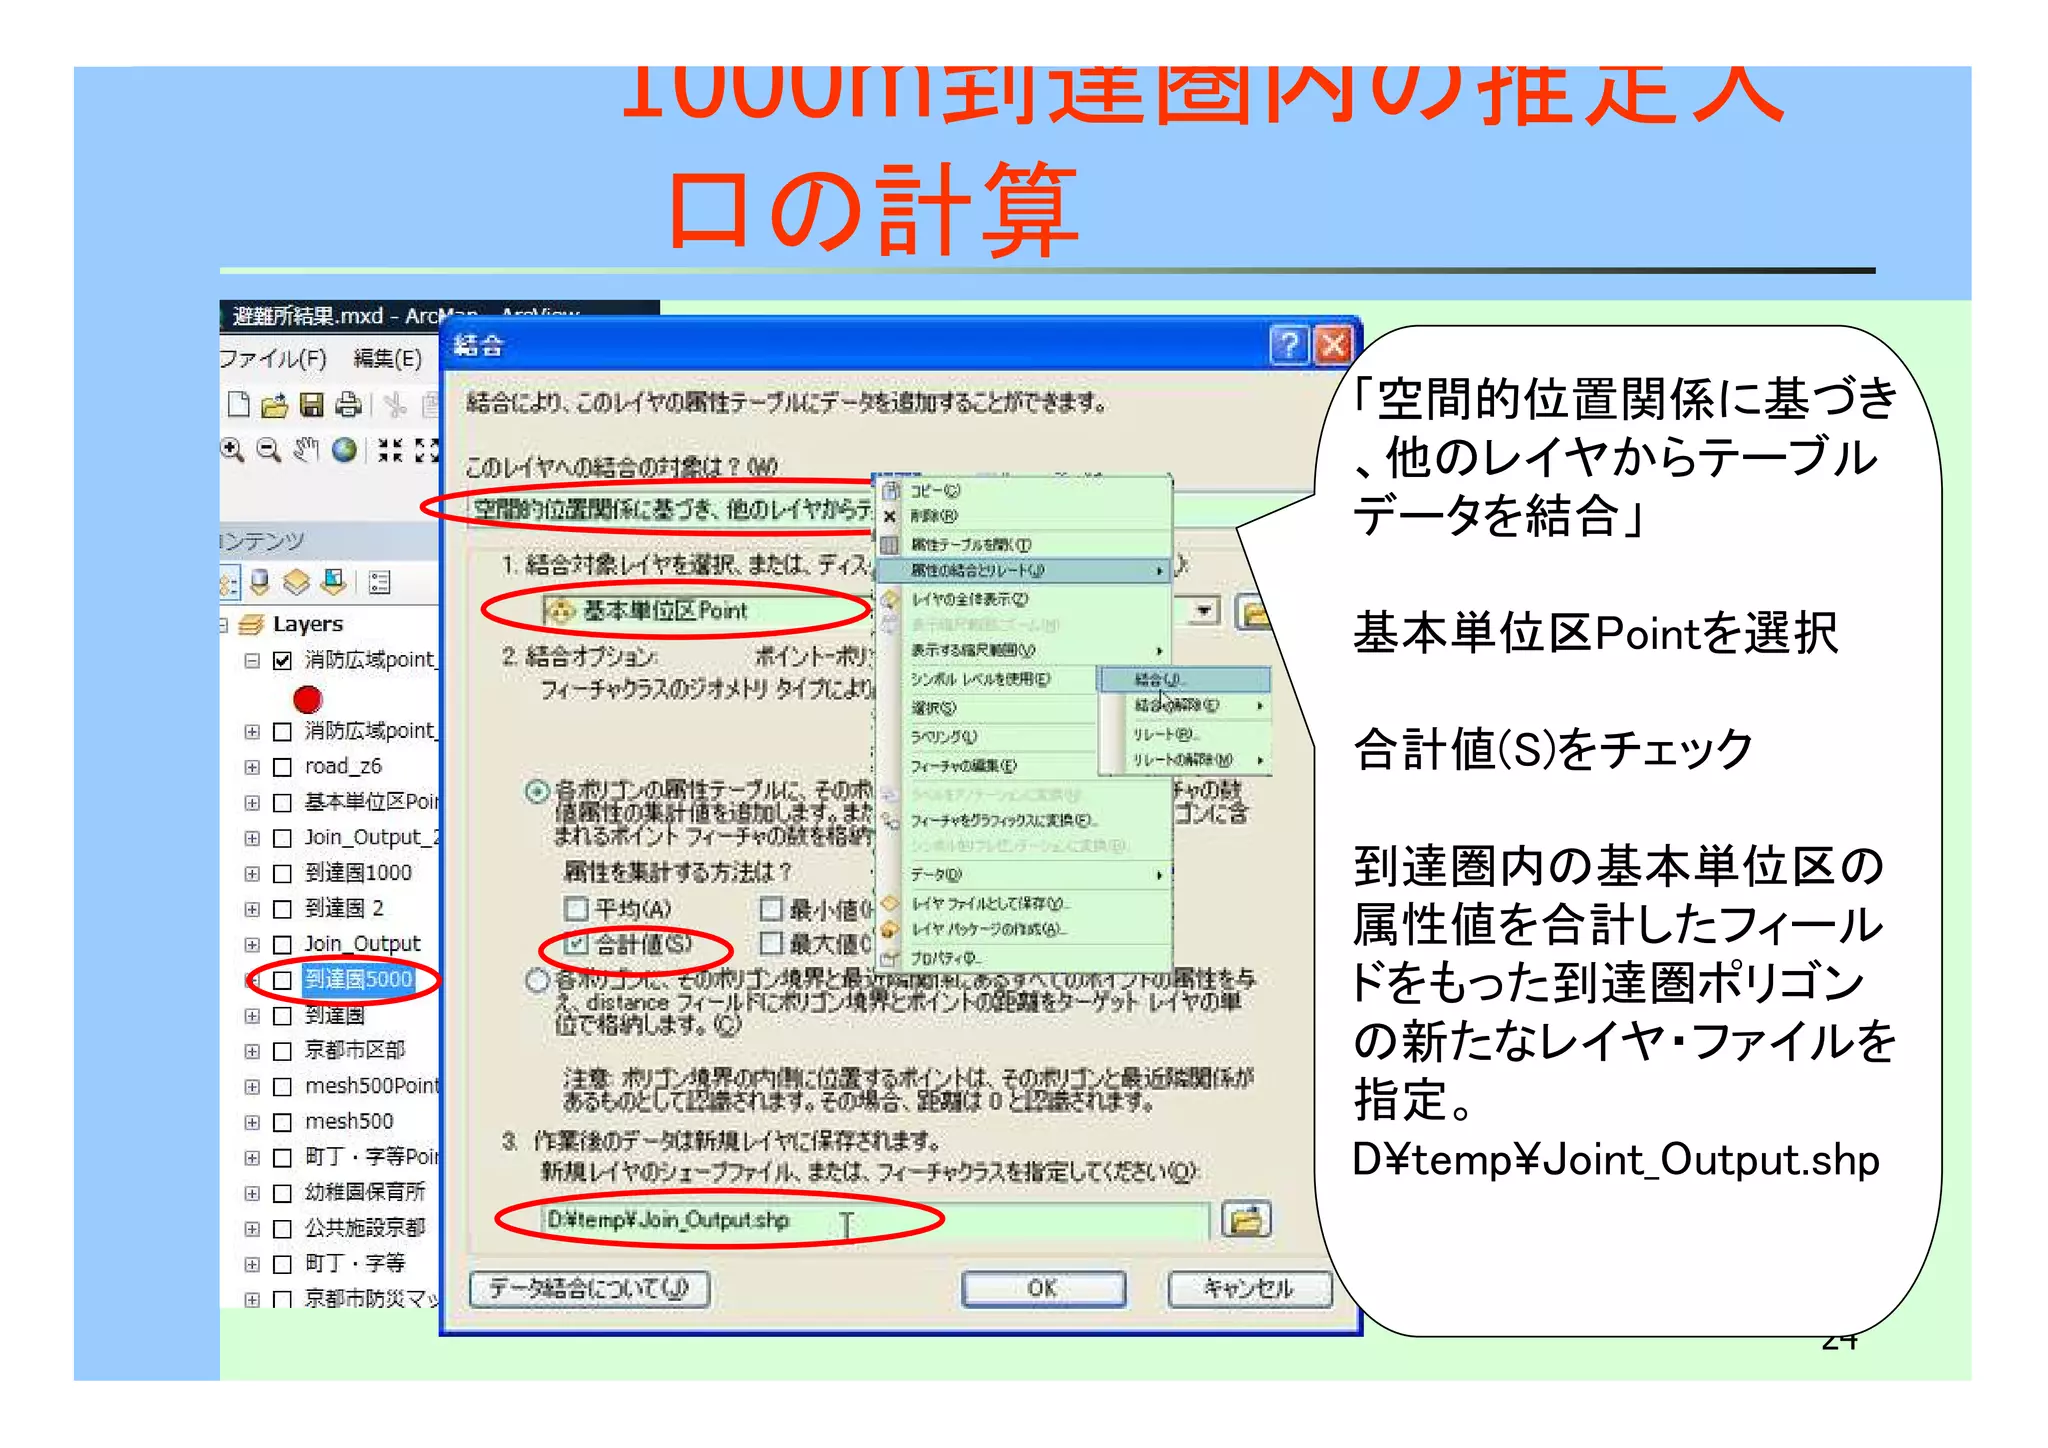
Task: Select the Pan hand tool
Action: click(x=306, y=450)
